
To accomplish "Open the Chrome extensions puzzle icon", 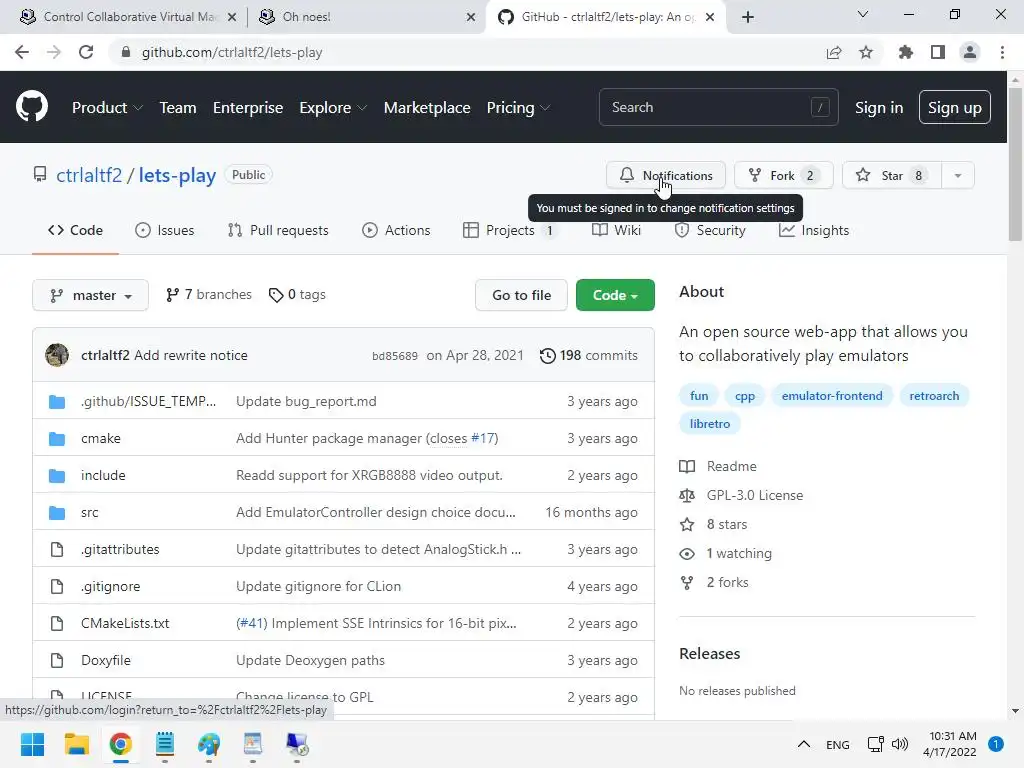I will (x=905, y=52).
